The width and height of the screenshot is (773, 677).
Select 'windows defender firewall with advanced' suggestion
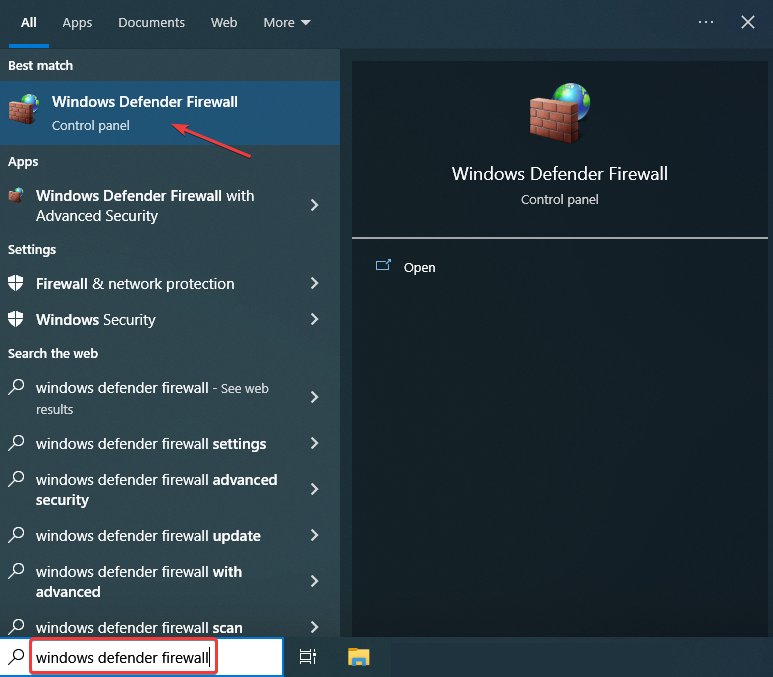tap(170, 581)
